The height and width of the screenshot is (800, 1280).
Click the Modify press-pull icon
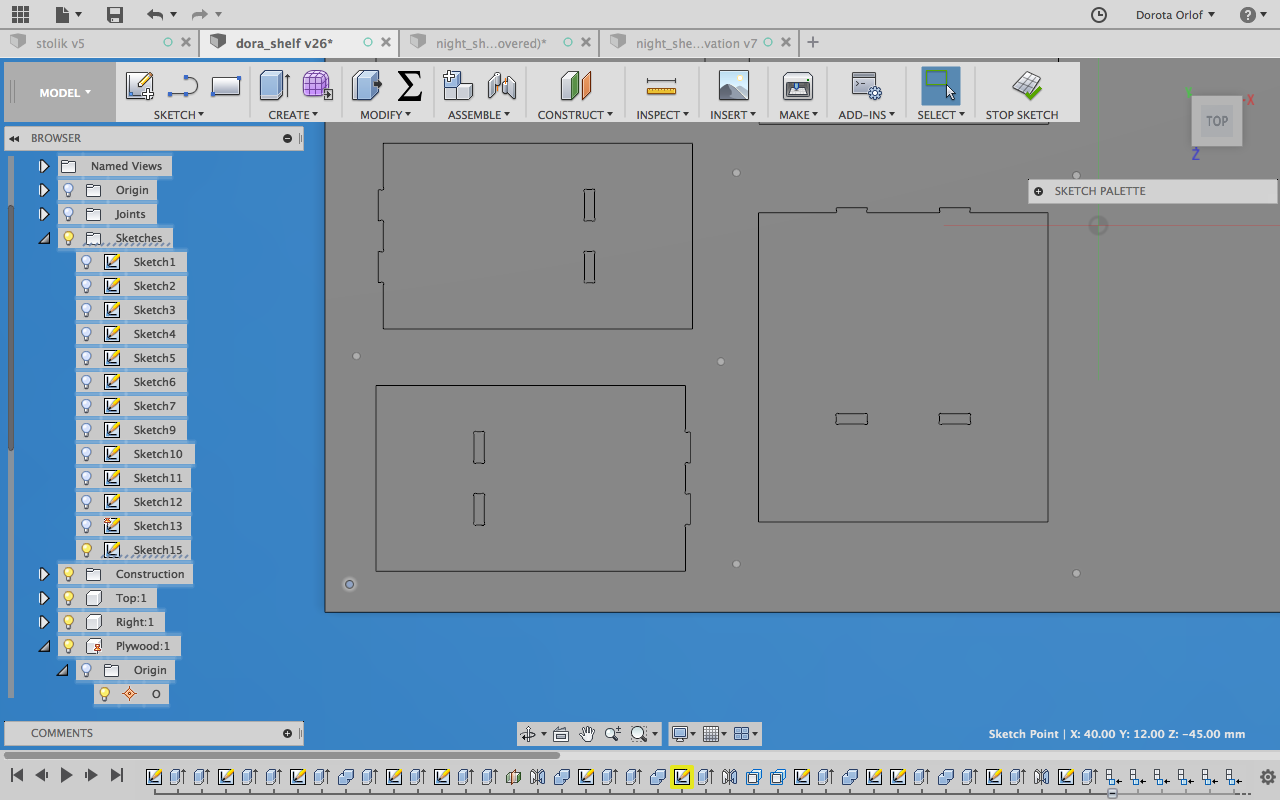[367, 86]
